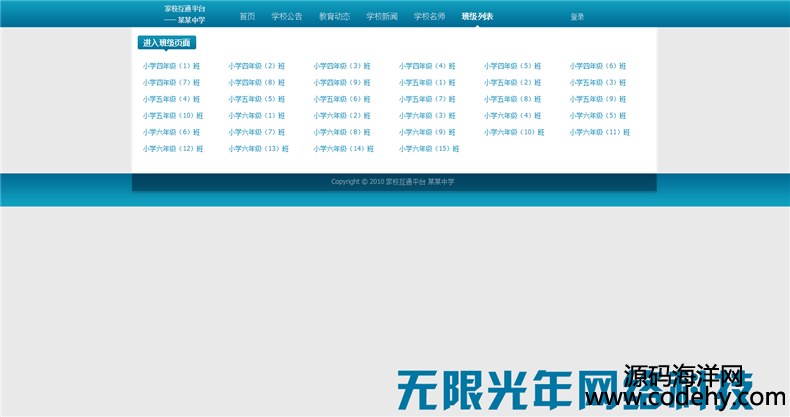Click the 家校互通平台 site logo title
Viewport: 790px width, 417px height.
[185, 9]
